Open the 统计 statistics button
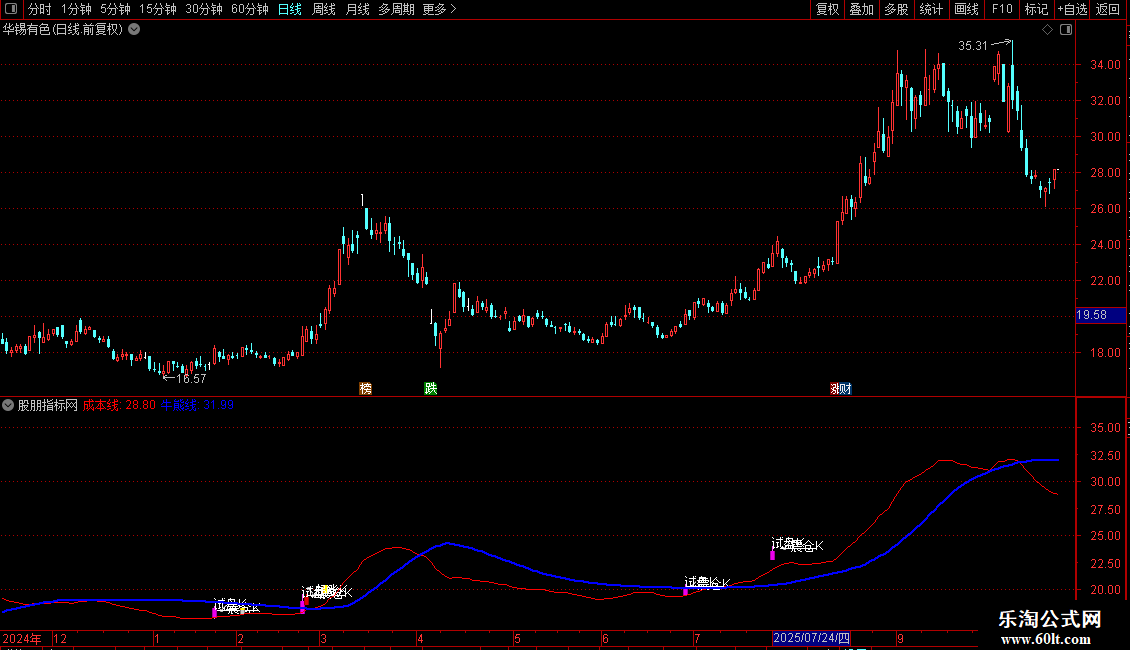The image size is (1130, 650). point(931,9)
